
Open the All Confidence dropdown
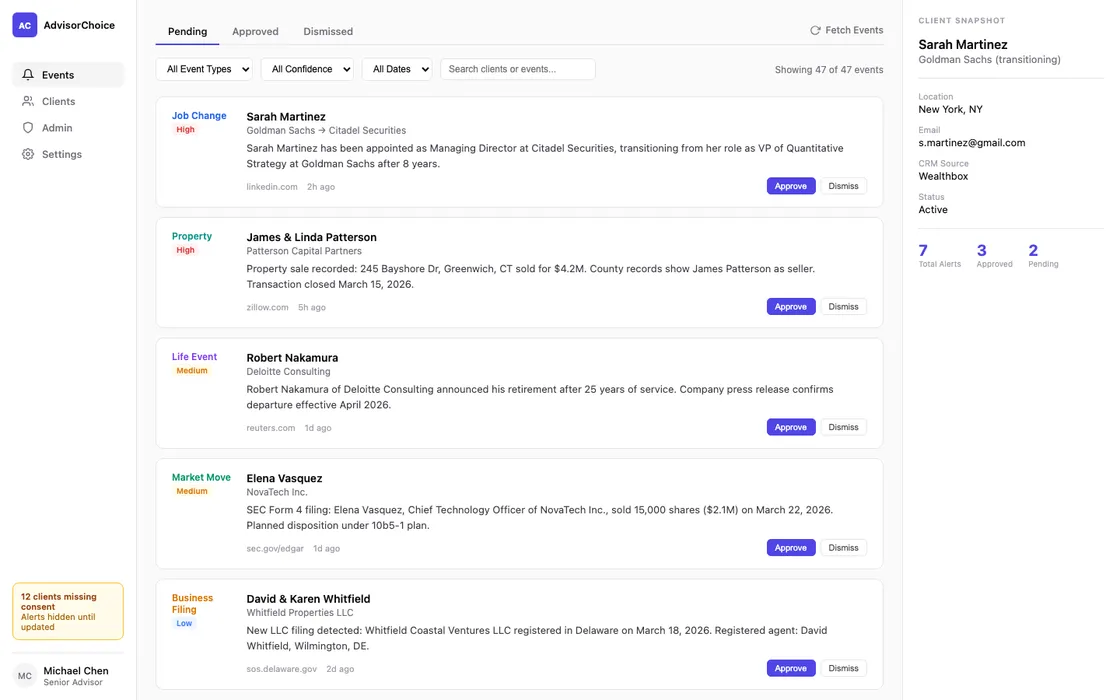click(x=307, y=69)
